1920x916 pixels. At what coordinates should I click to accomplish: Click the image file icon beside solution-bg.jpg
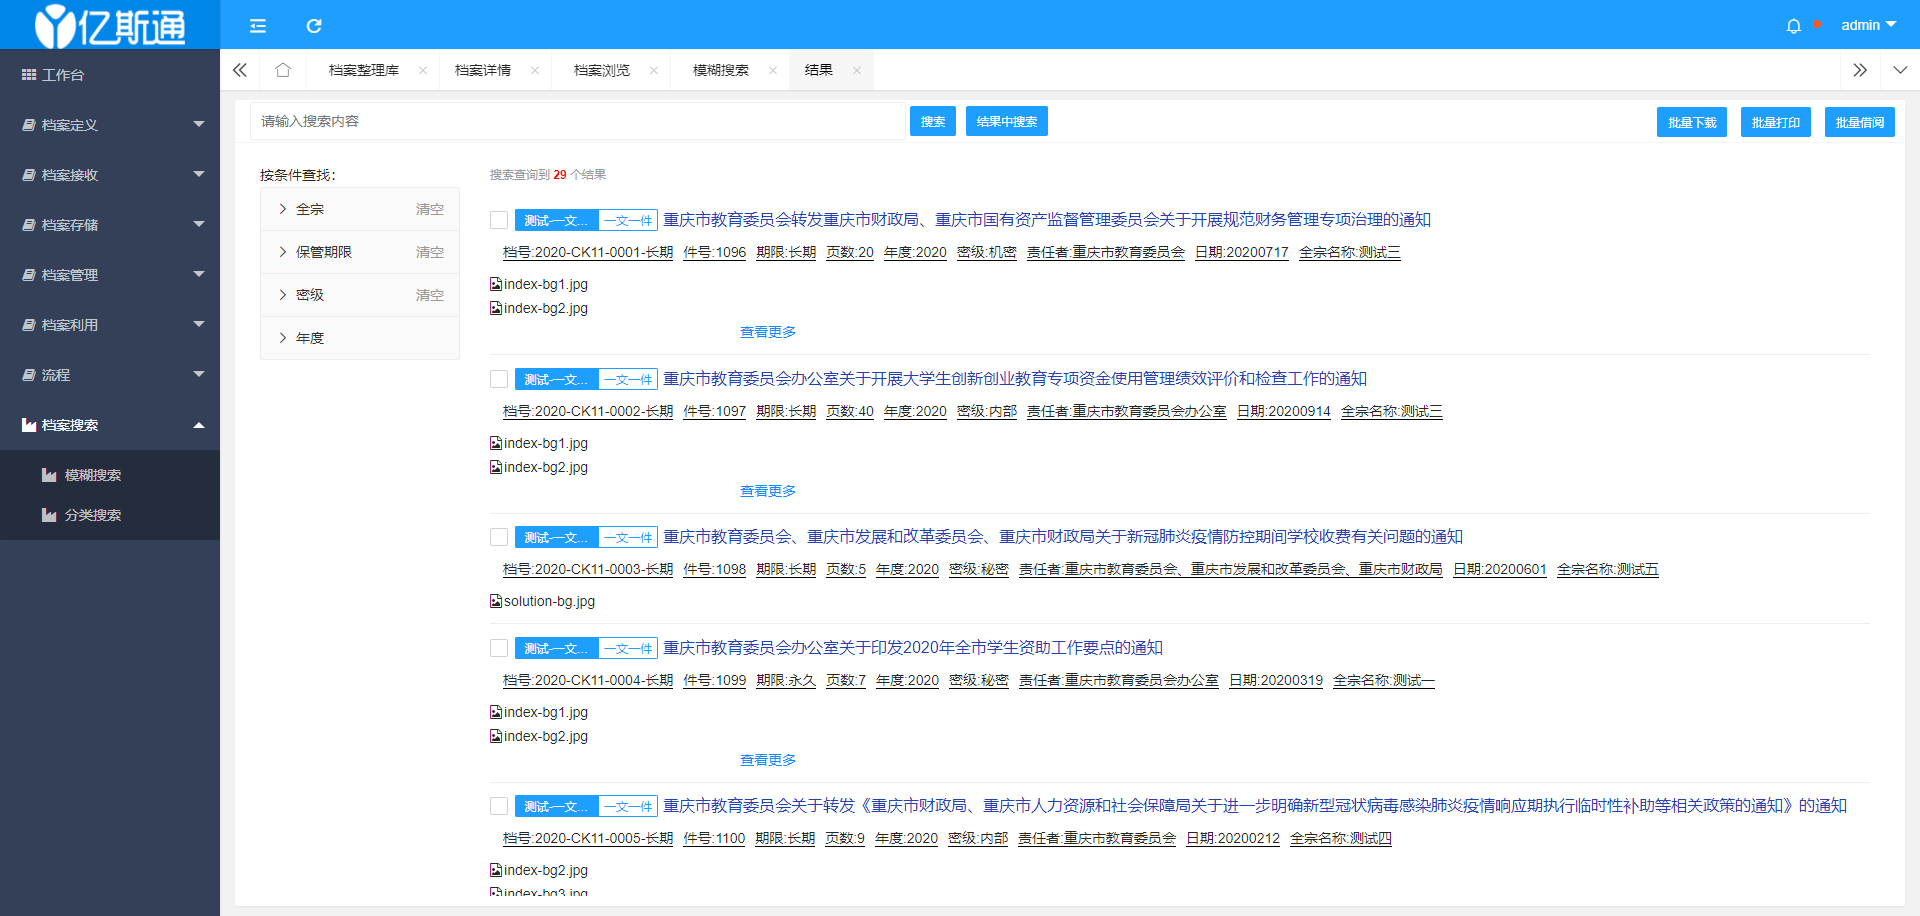[496, 601]
